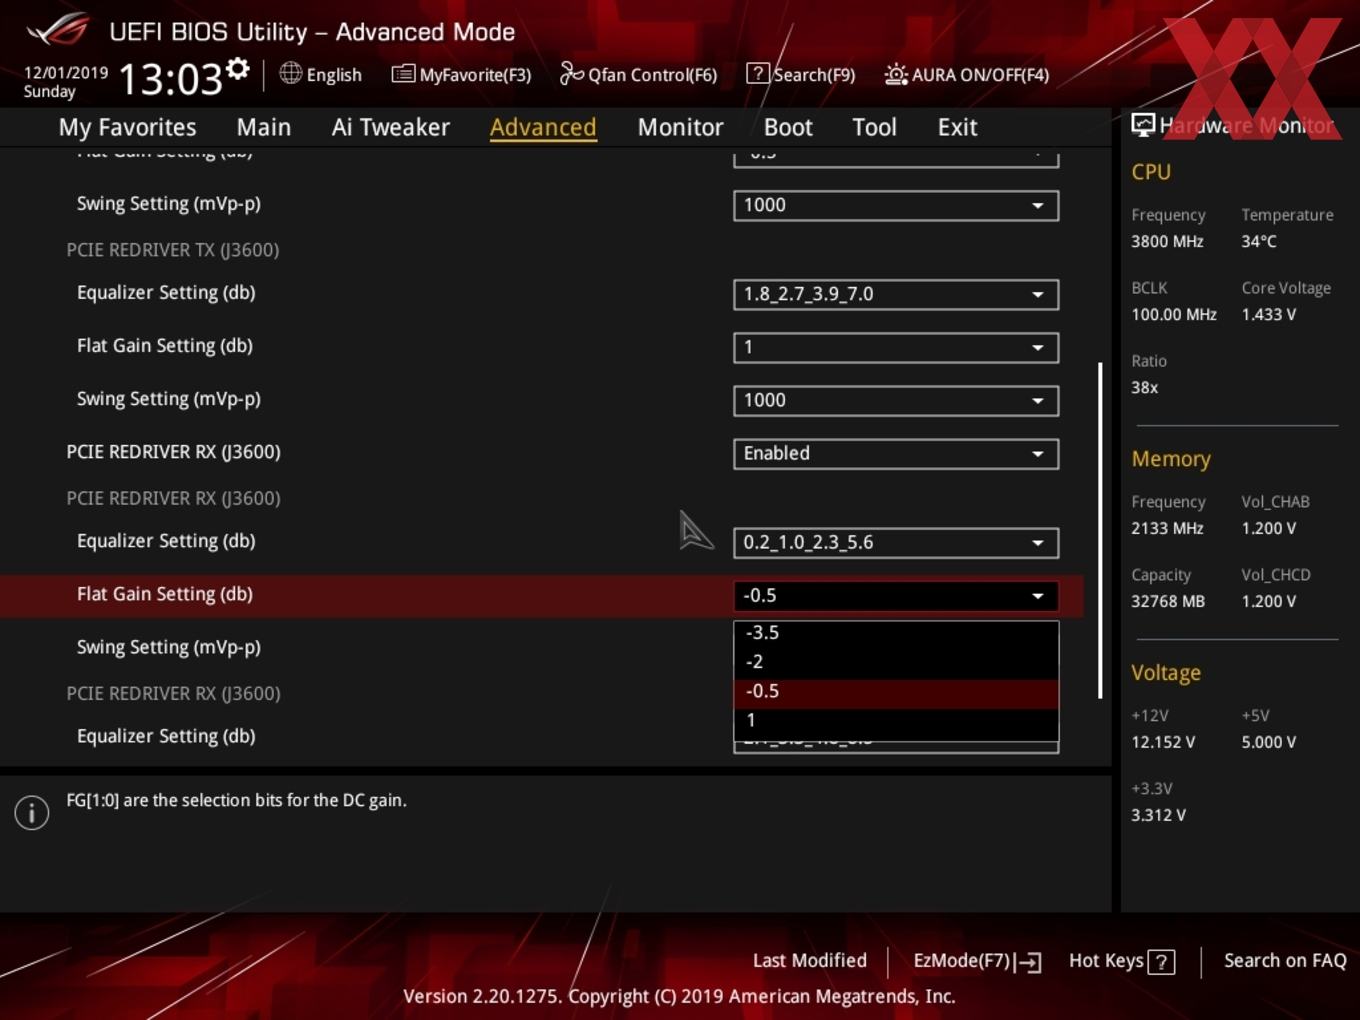Click the settings list scrollbar
1360x1020 pixels.
(1100, 530)
